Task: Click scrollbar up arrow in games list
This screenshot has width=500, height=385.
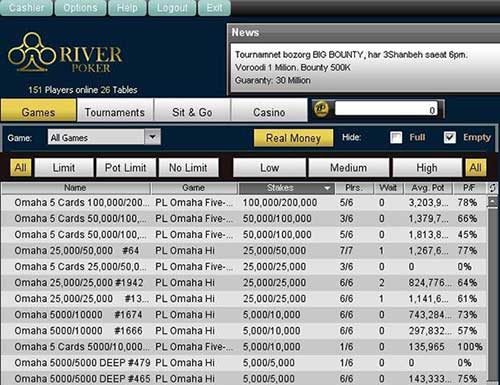Action: click(x=492, y=202)
